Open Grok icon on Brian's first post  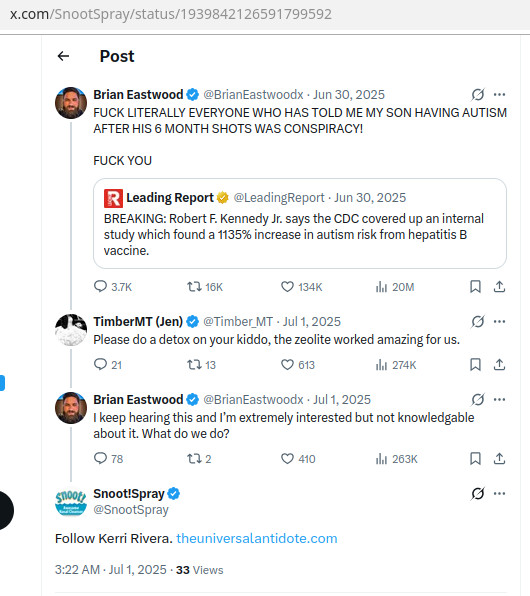478,94
